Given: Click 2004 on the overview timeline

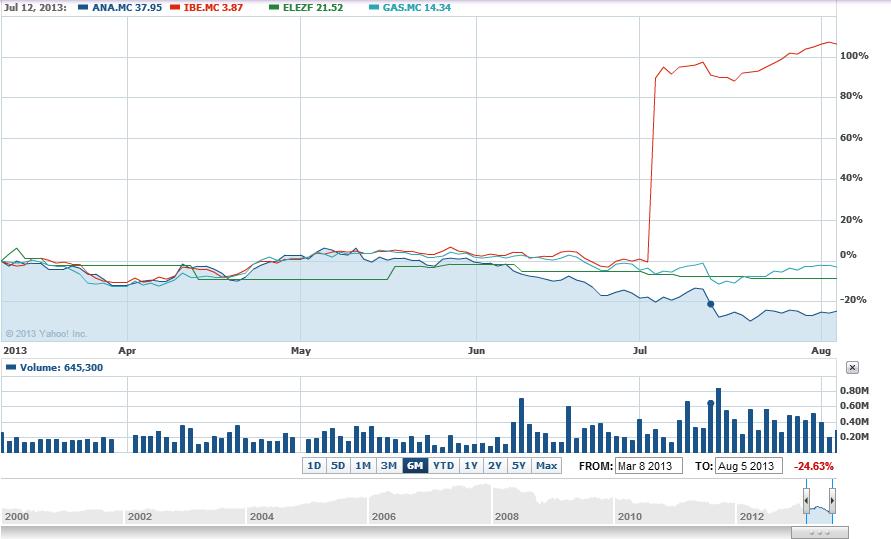Looking at the screenshot, I should click(261, 516).
